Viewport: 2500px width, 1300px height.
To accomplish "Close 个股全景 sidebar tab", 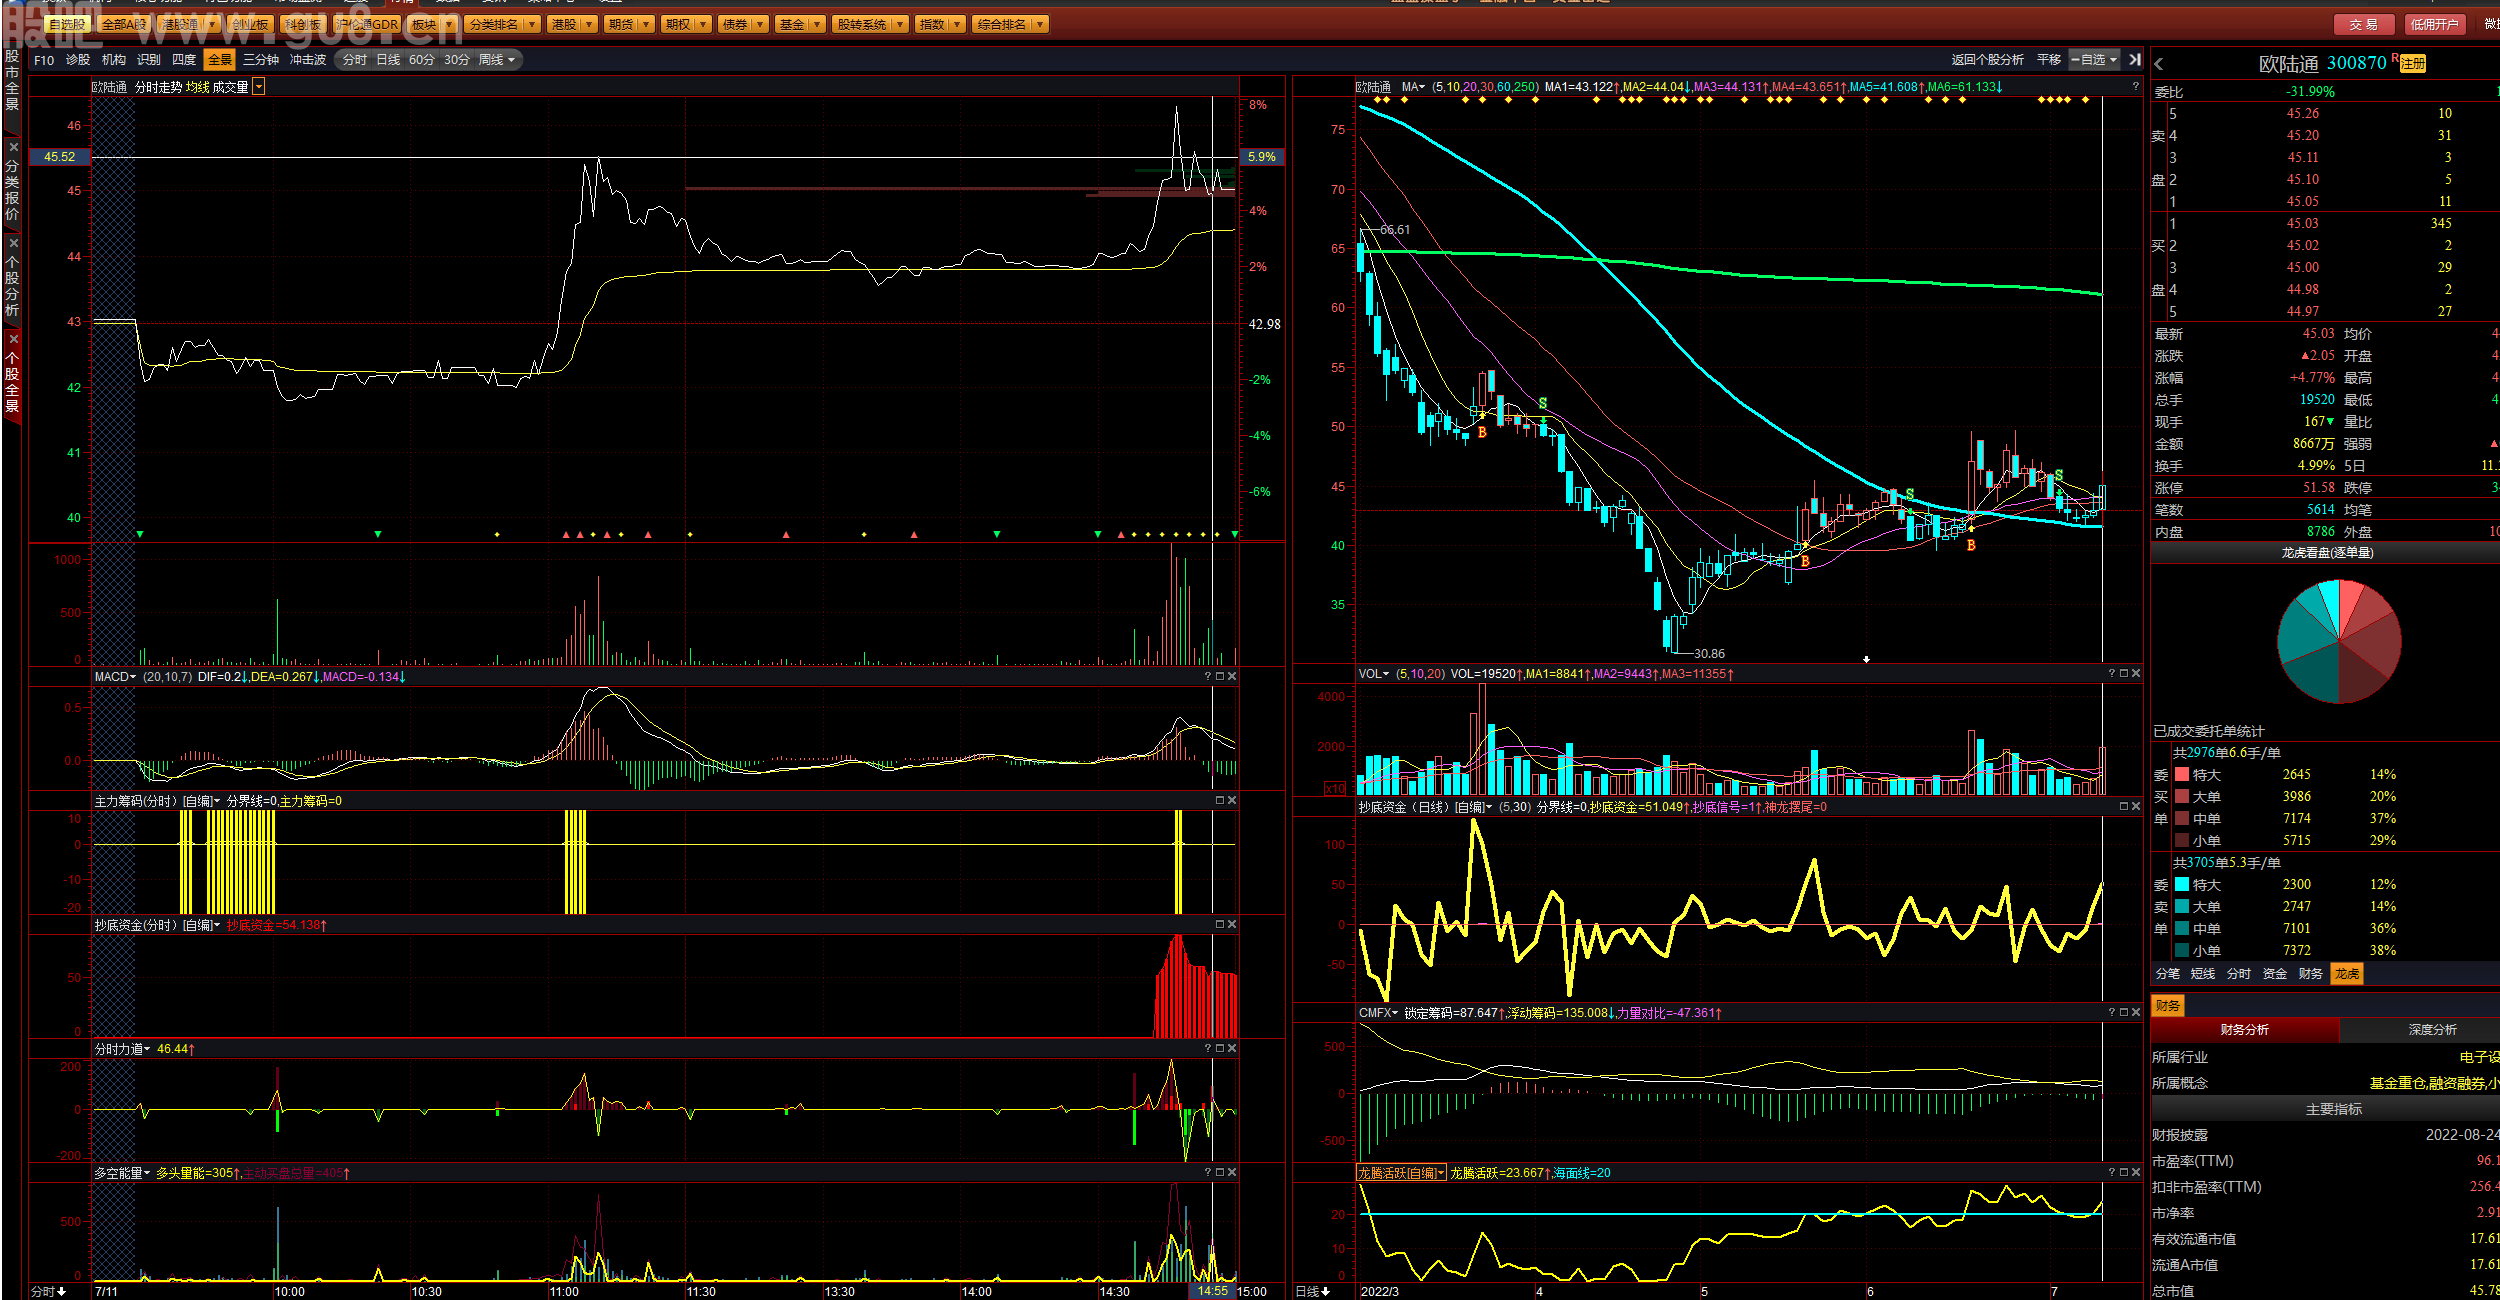I will coord(13,339).
